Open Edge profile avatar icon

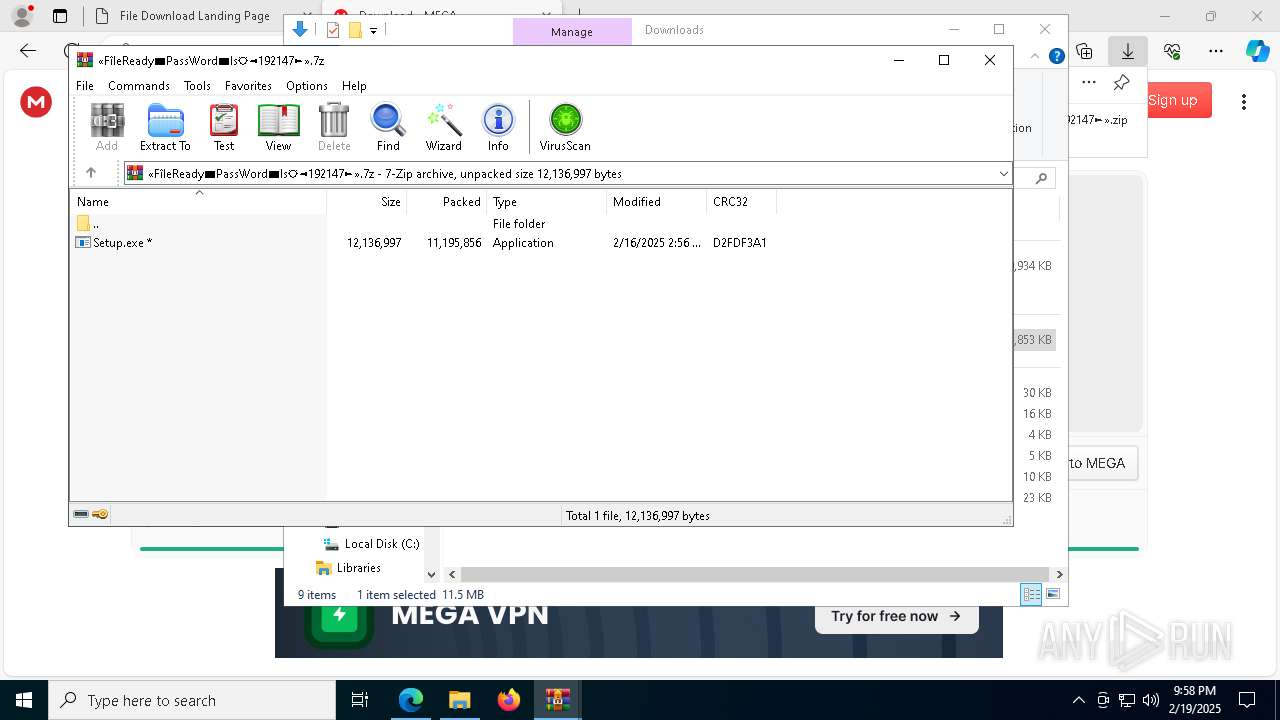pyautogui.click(x=21, y=16)
